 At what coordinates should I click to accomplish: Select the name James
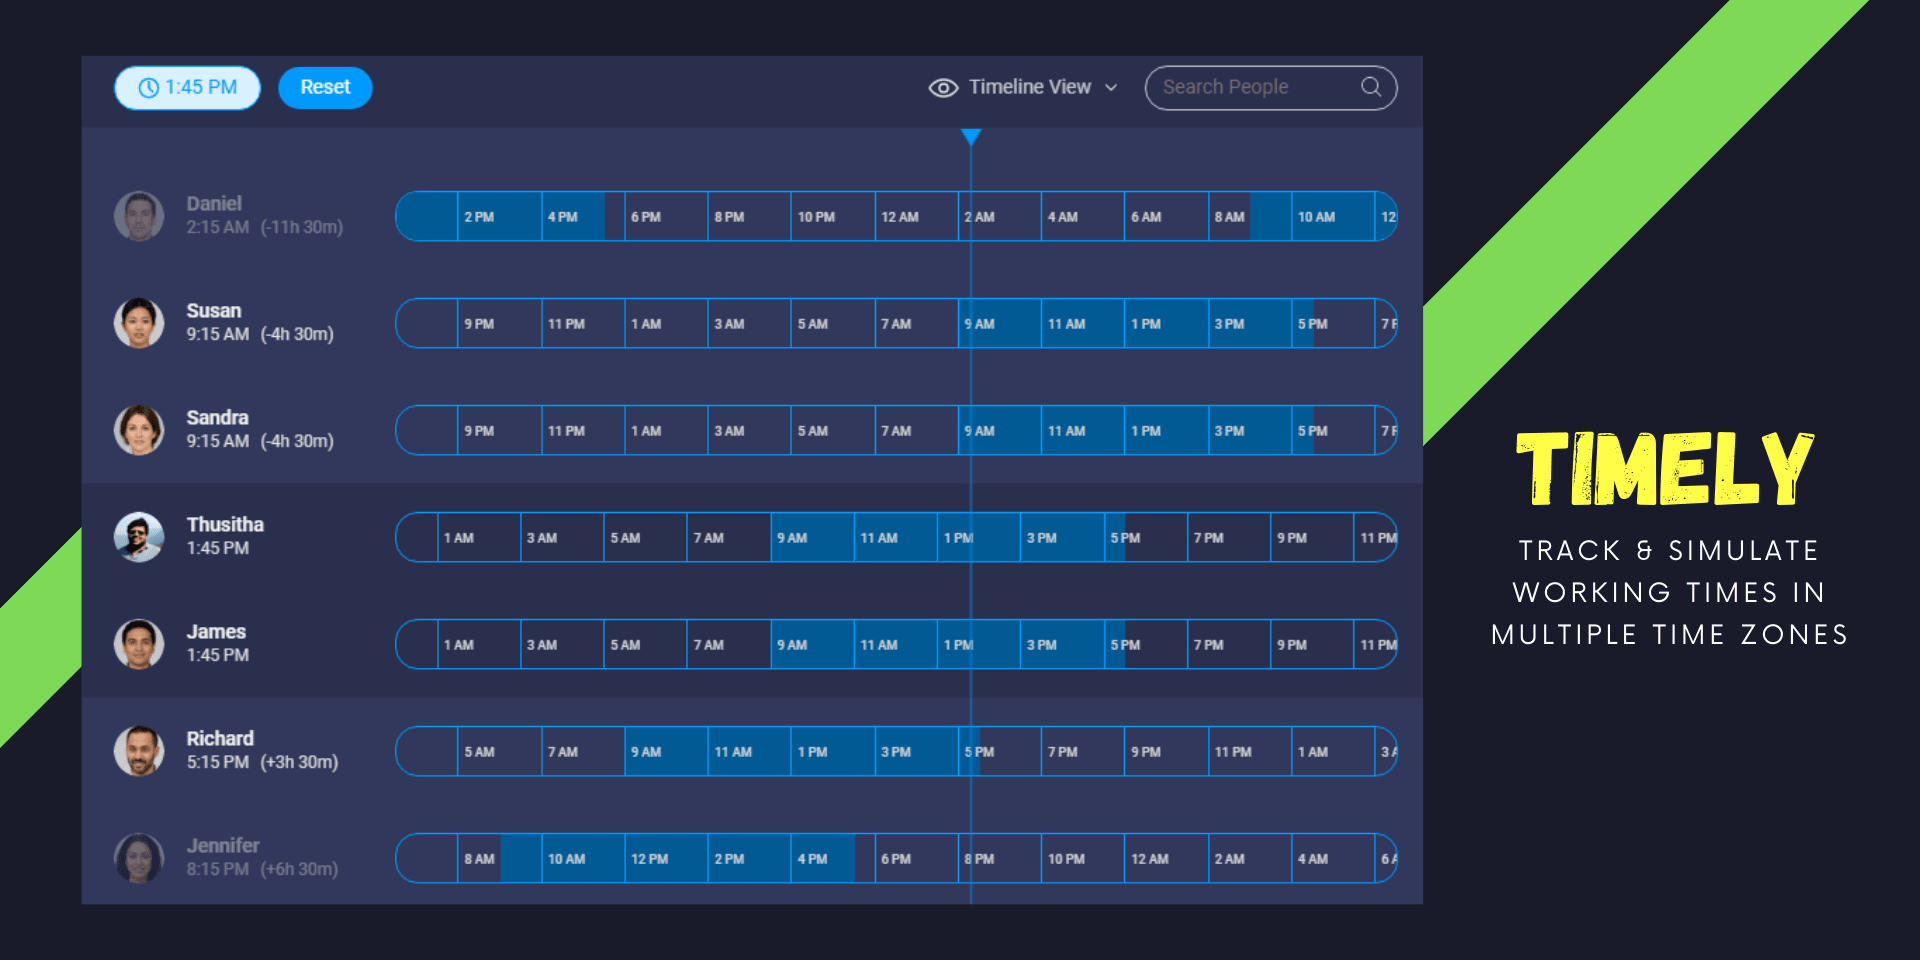[x=216, y=632]
